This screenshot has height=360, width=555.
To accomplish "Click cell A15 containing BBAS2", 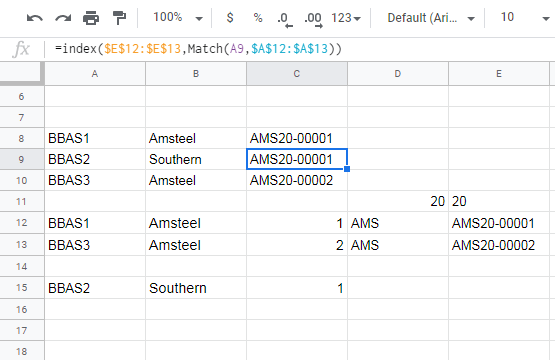I will coord(95,288).
